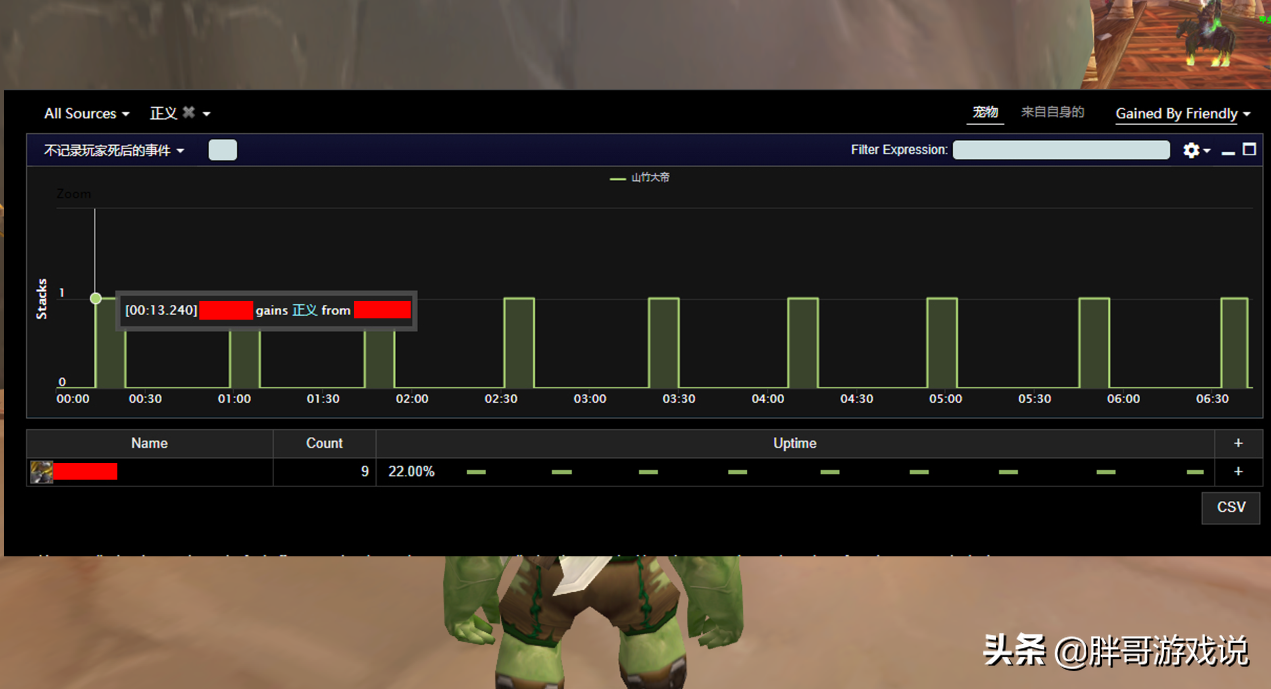Click the buff bar near 02:30
Viewport: 1271px width, 689px height.
point(519,343)
